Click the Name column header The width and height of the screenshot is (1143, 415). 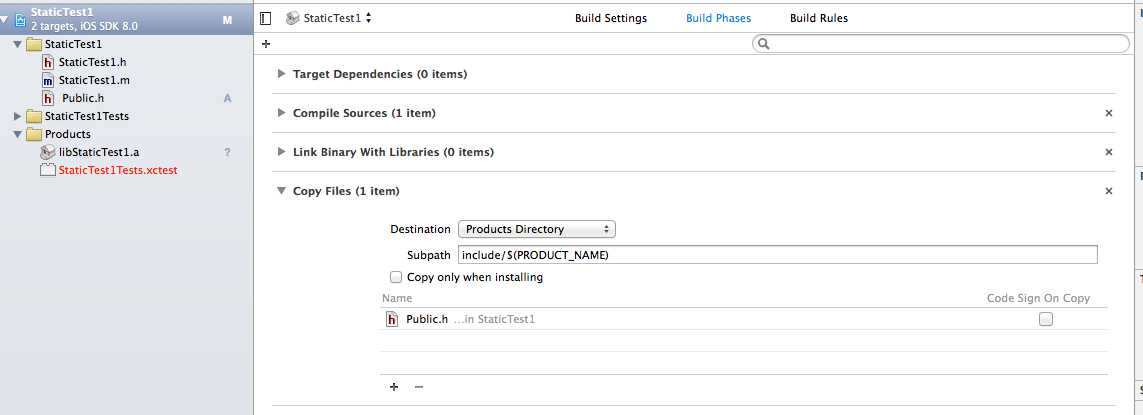(x=397, y=298)
